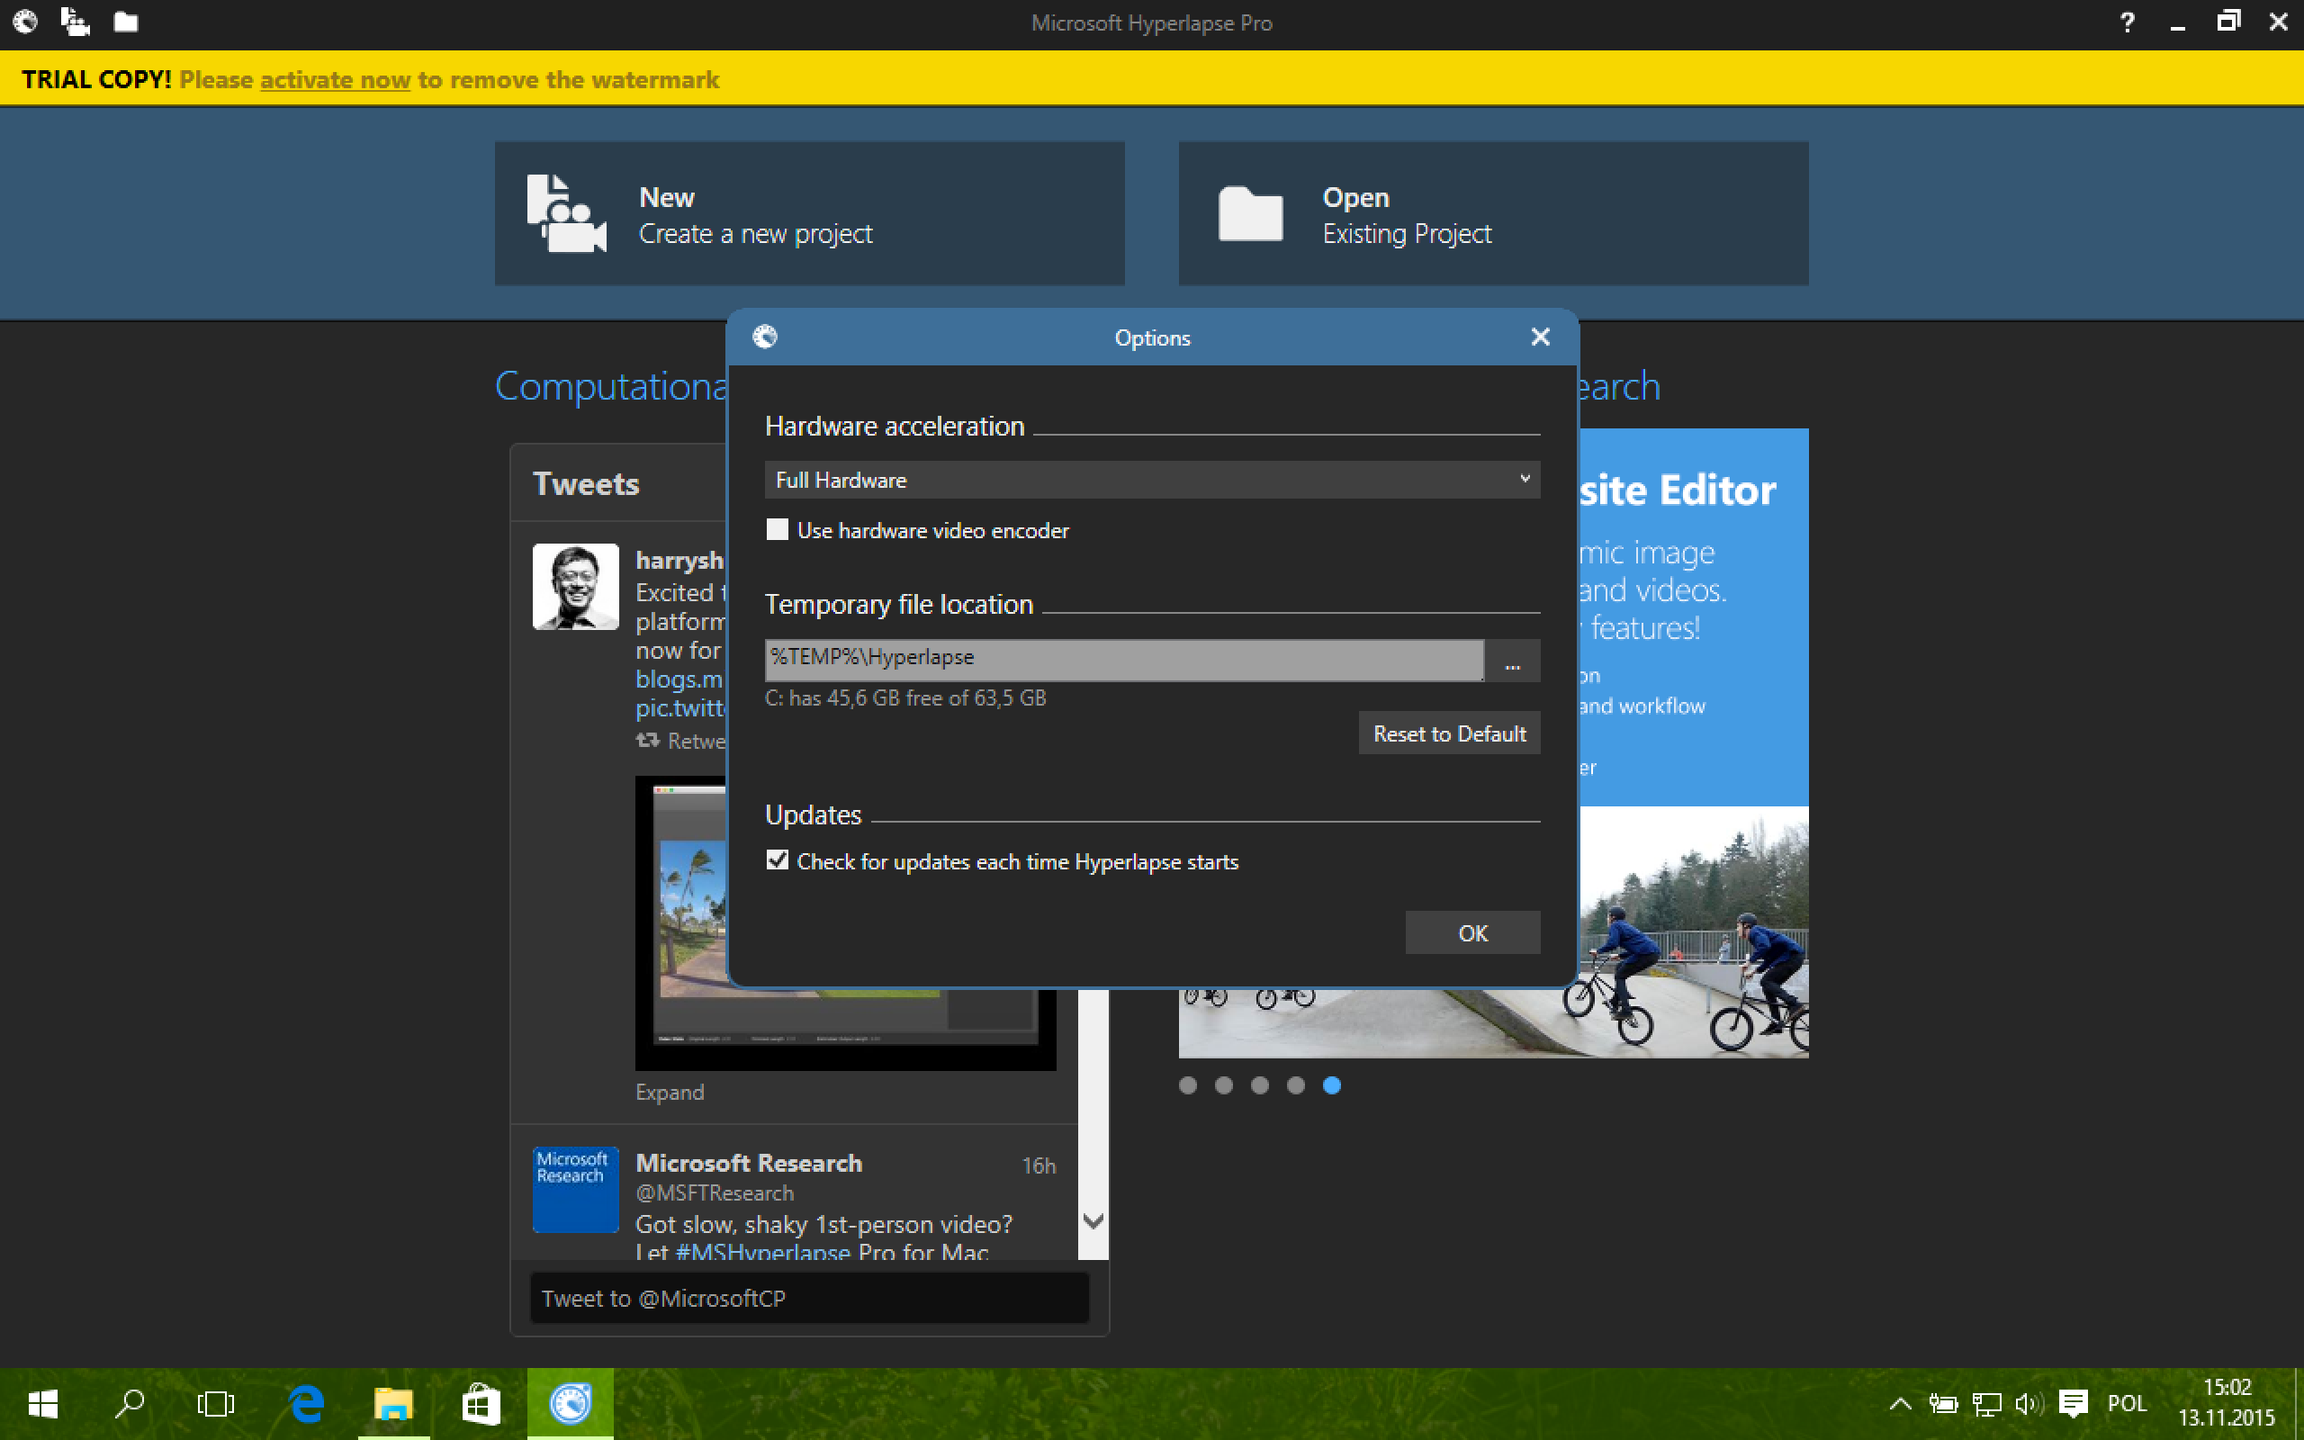This screenshot has width=2304, height=1440.
Task: Click the Tweet to @MicrosoftCP input field
Action: pyautogui.click(x=809, y=1298)
